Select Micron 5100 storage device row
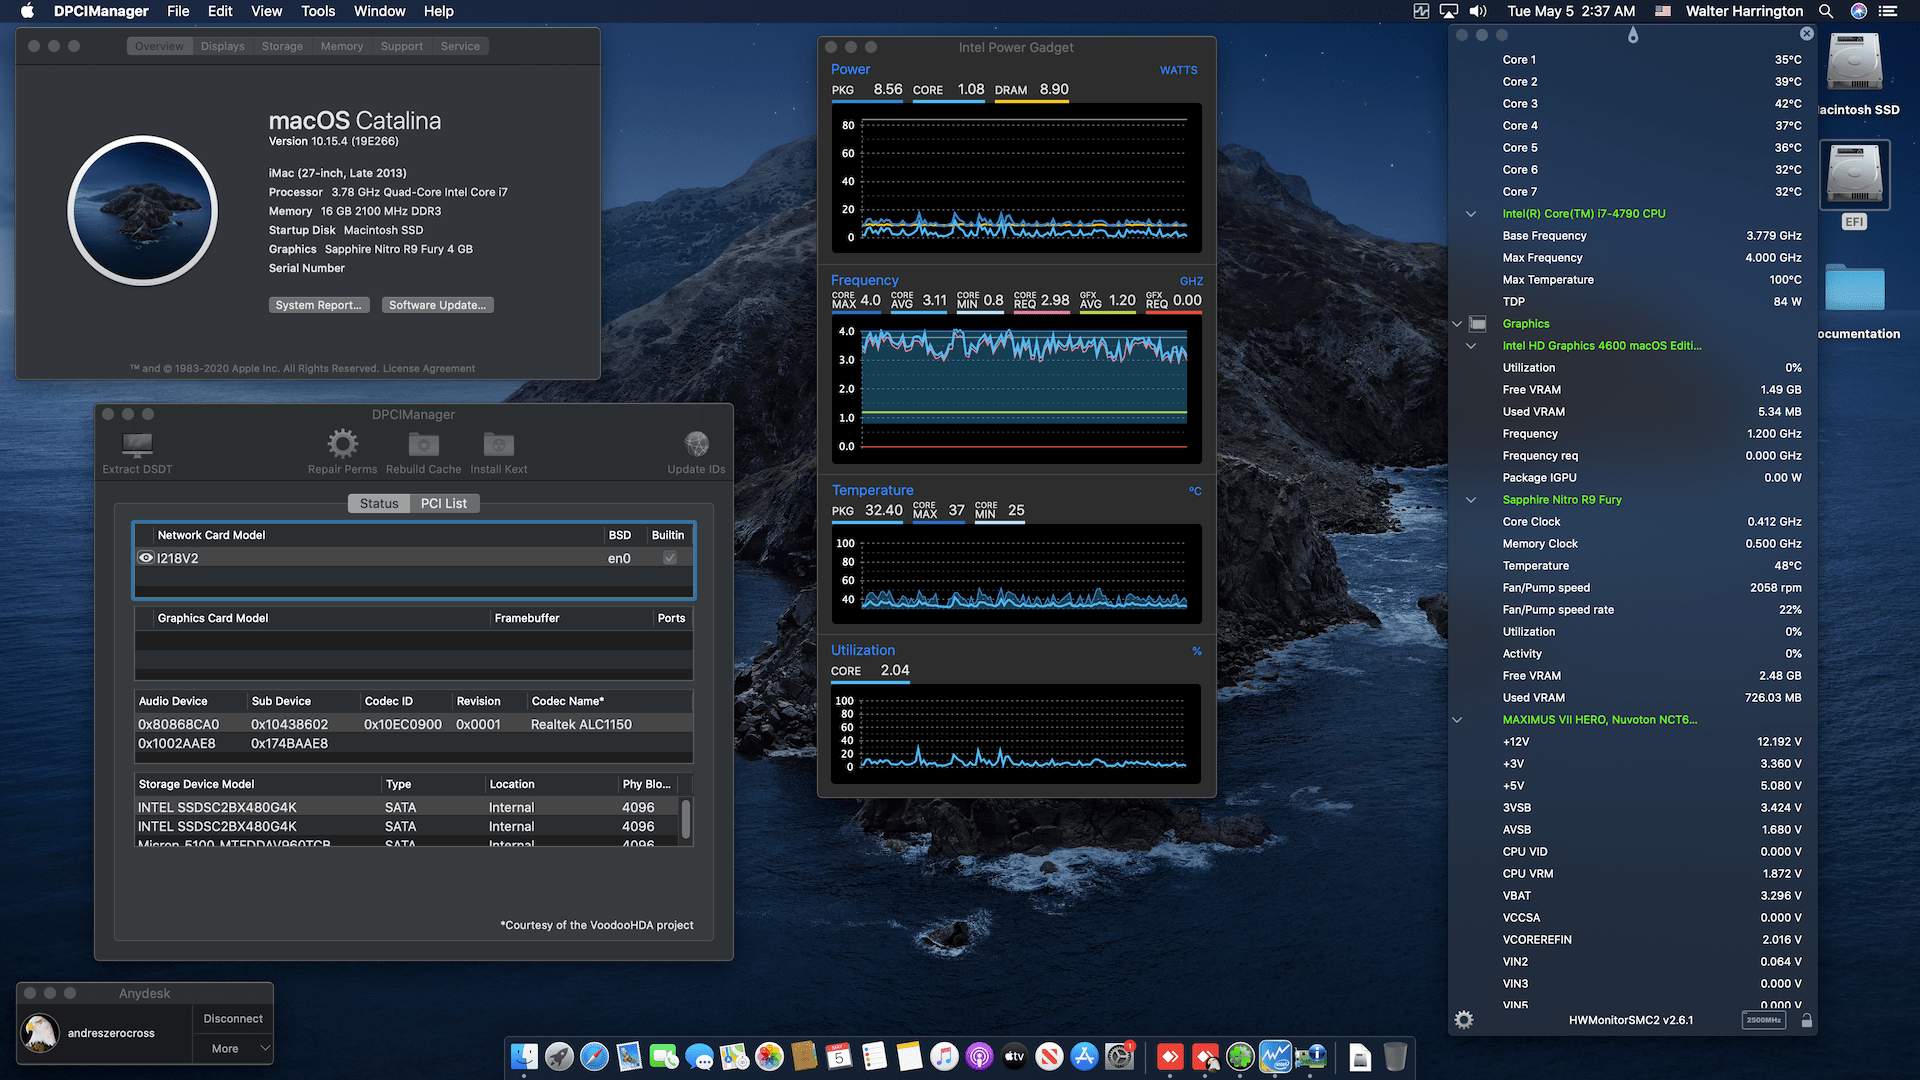 (408, 843)
